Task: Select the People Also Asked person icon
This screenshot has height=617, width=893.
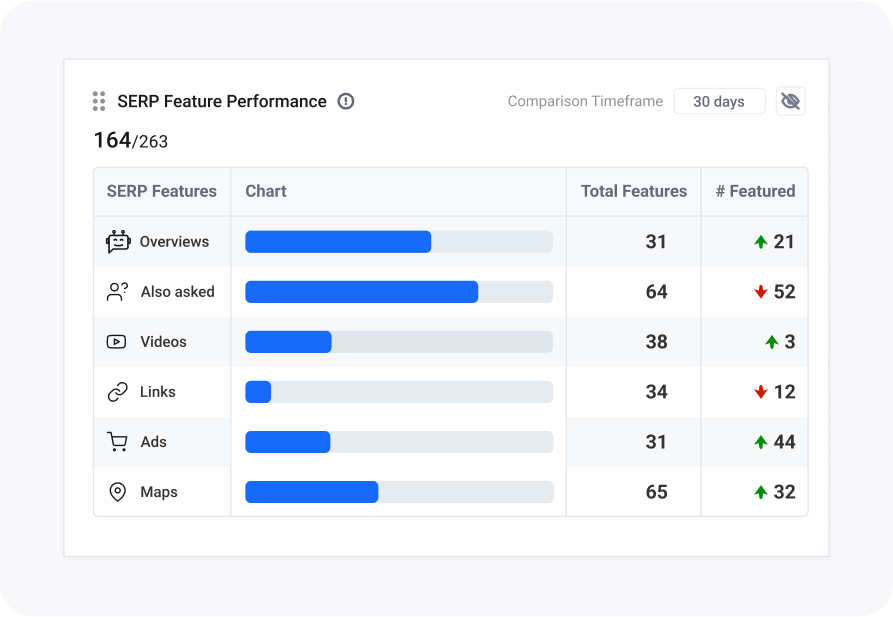Action: [116, 291]
